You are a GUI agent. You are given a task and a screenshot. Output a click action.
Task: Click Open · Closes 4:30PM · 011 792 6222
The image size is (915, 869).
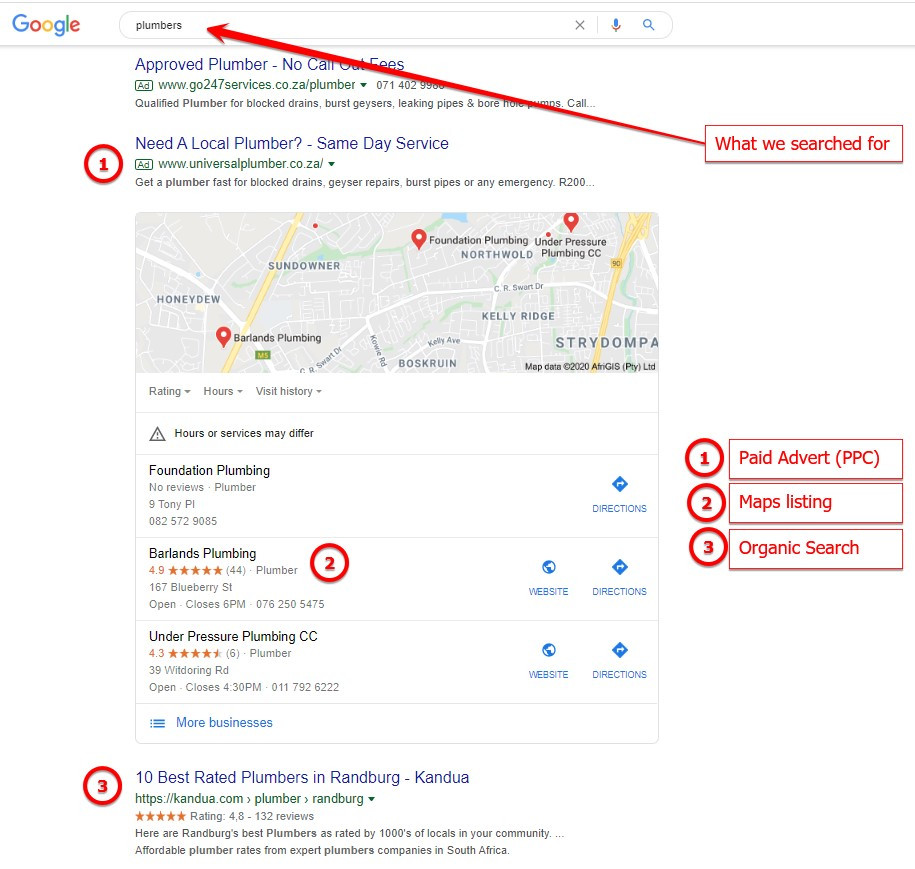[243, 687]
